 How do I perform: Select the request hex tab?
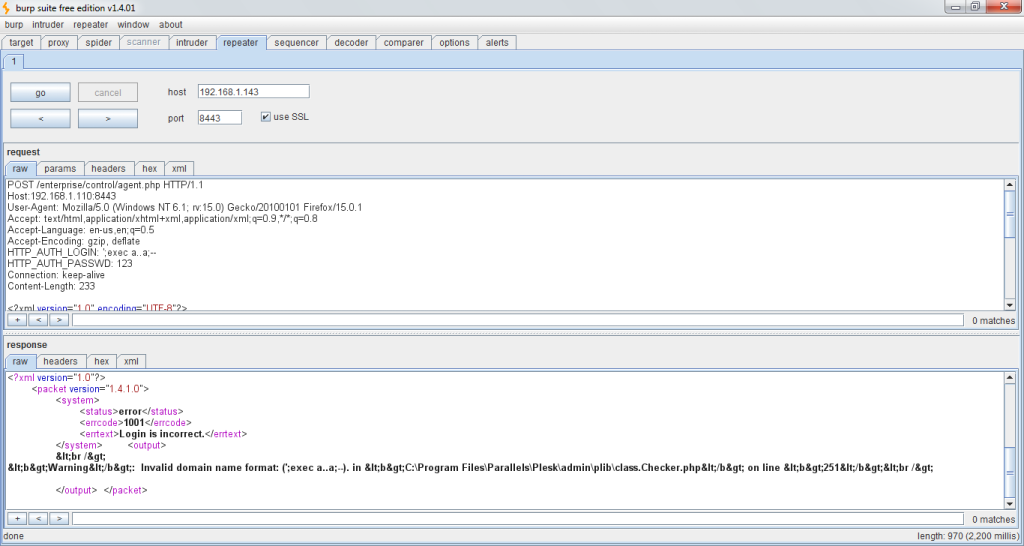tap(150, 169)
